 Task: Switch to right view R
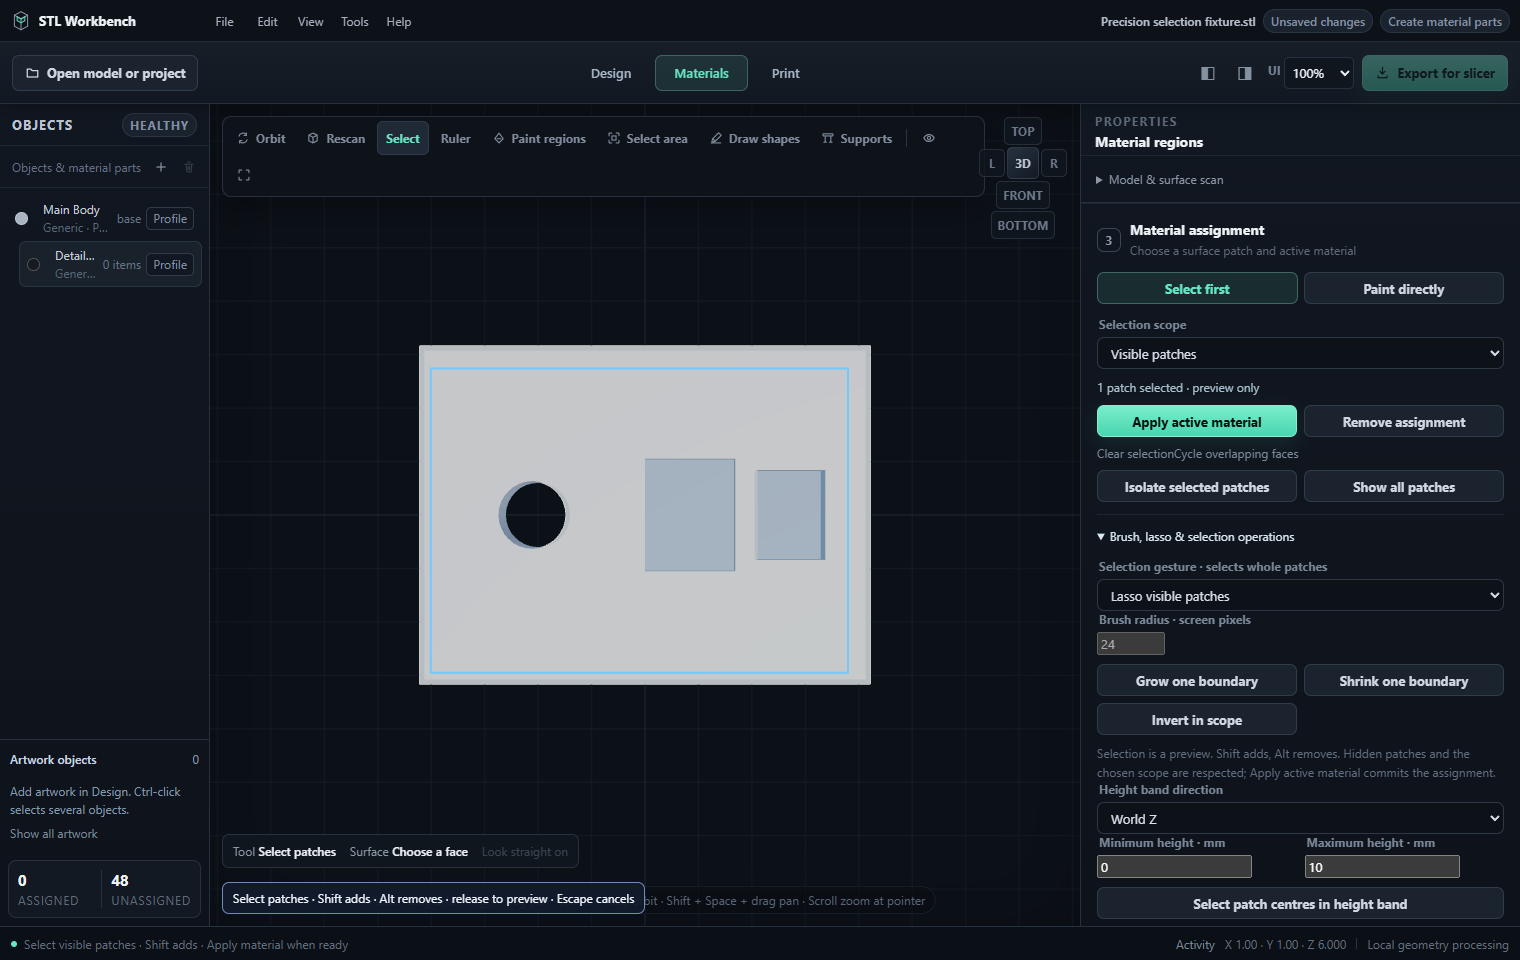tap(1054, 163)
